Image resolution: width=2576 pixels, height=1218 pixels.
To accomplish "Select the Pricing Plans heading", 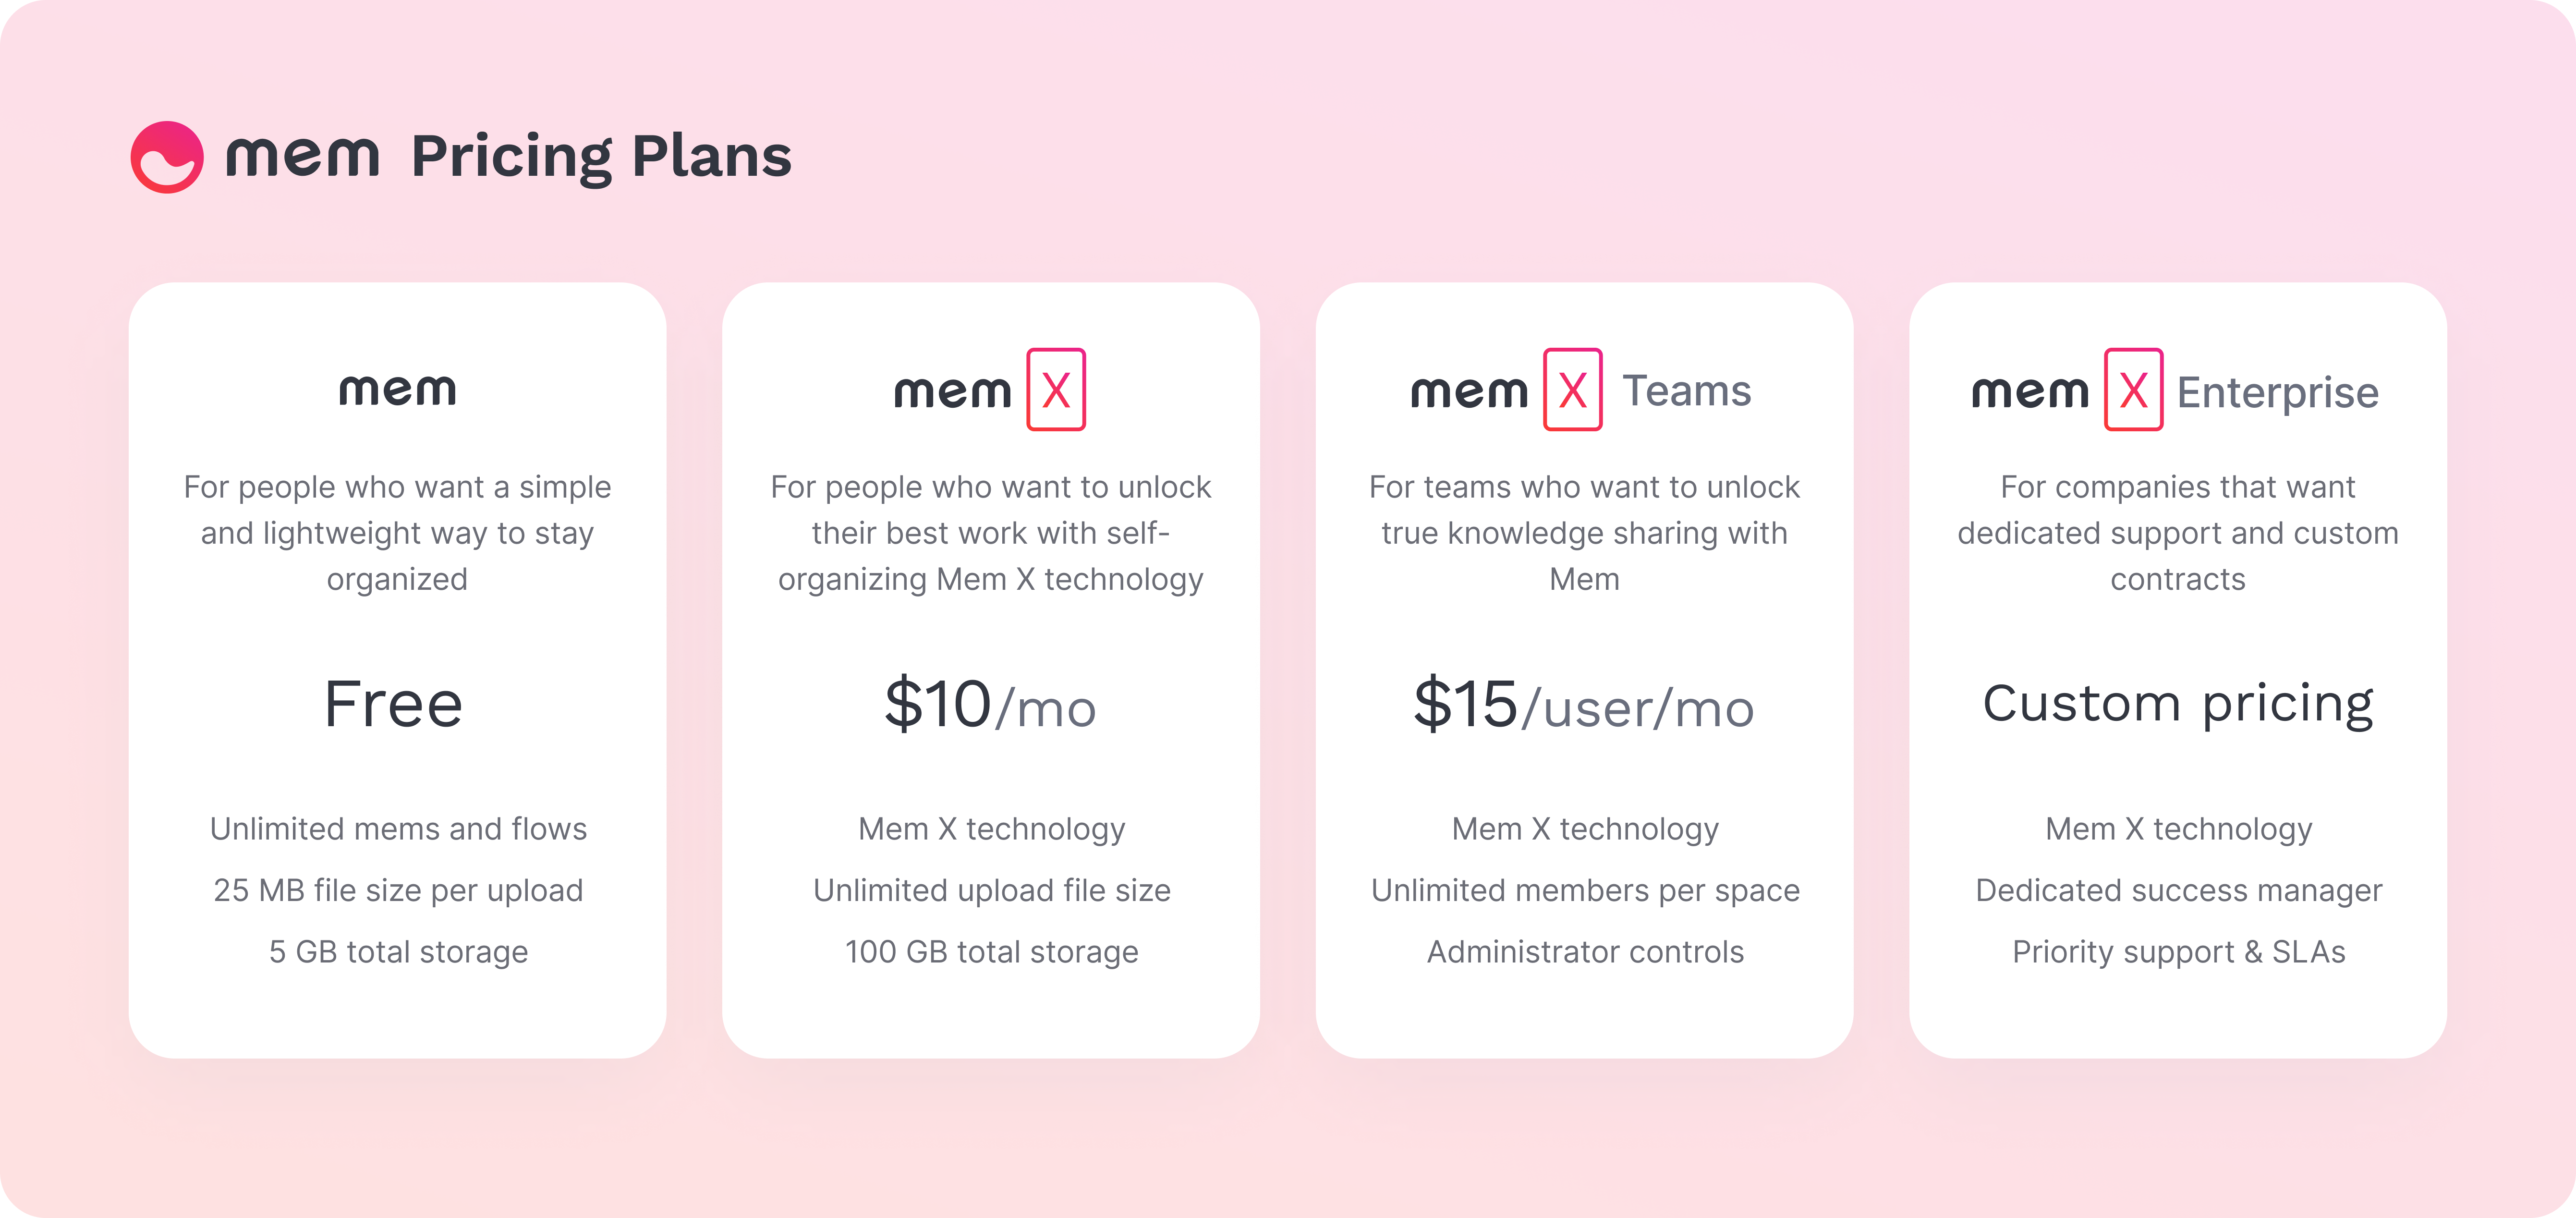I will pyautogui.click(x=601, y=157).
